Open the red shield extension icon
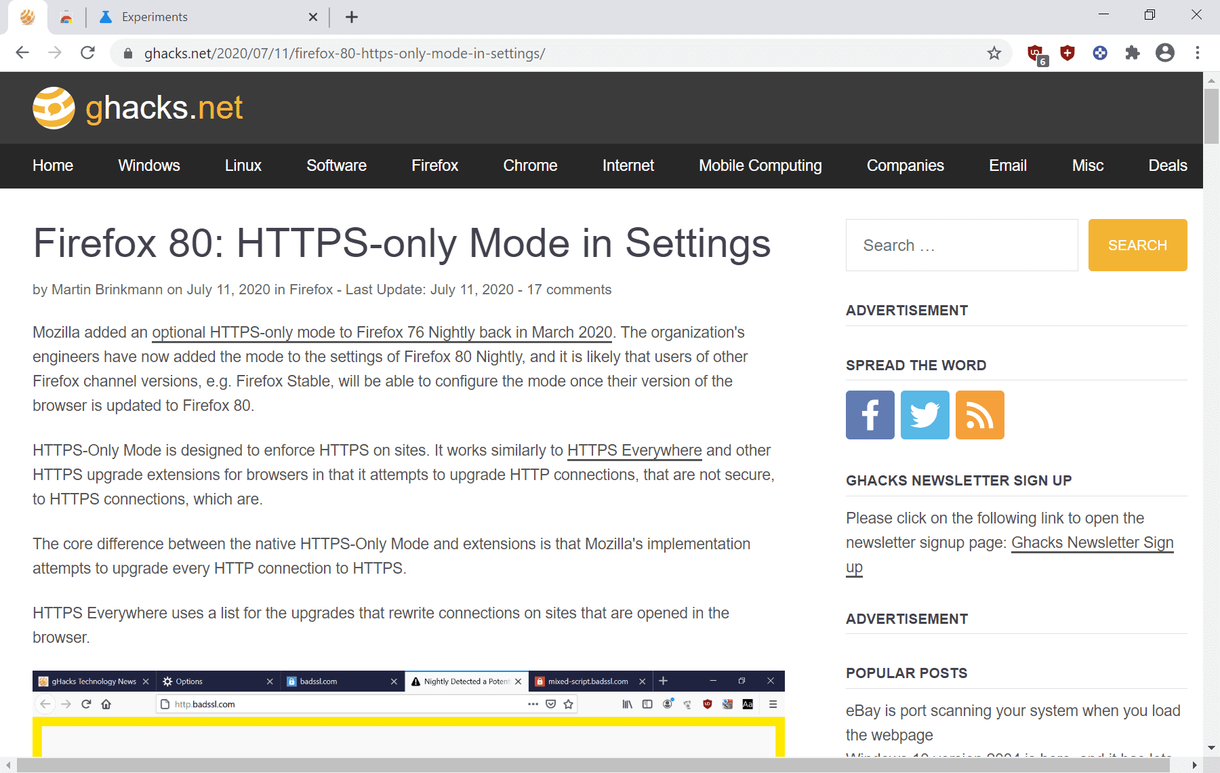This screenshot has height=773, width=1220. [1067, 53]
